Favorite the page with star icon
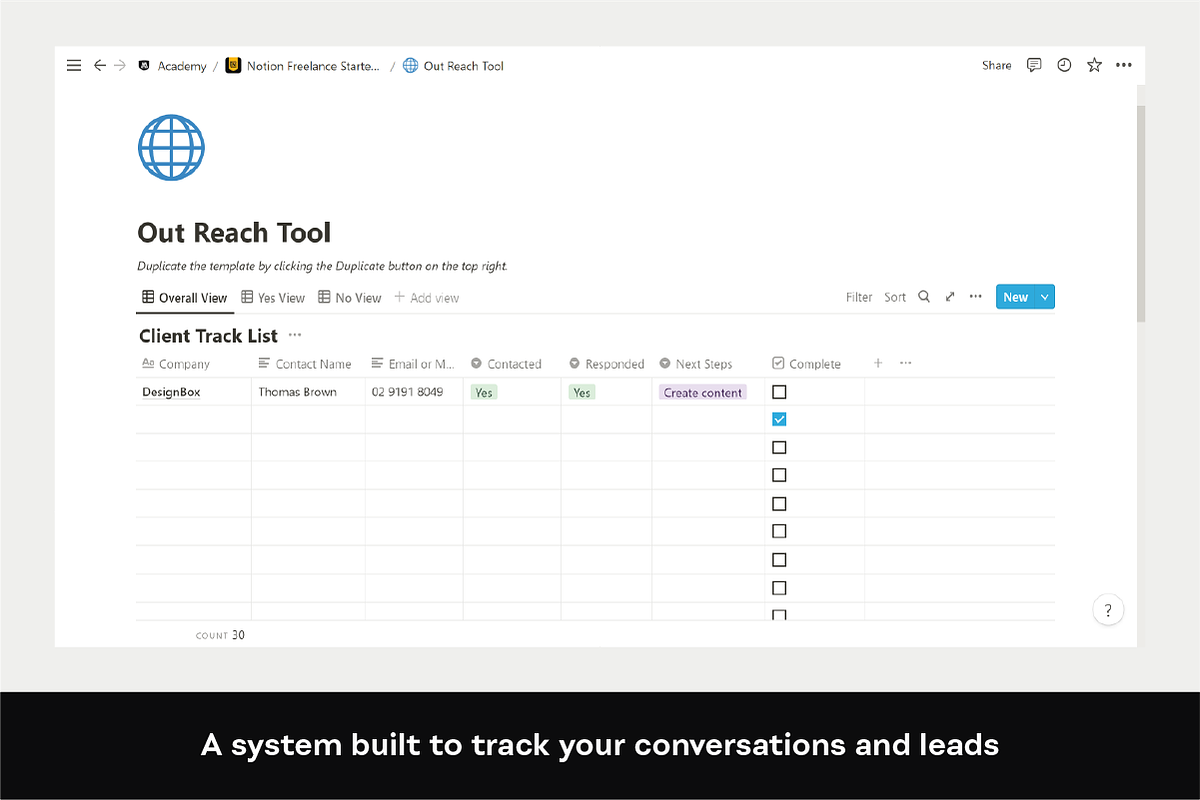 tap(1094, 65)
